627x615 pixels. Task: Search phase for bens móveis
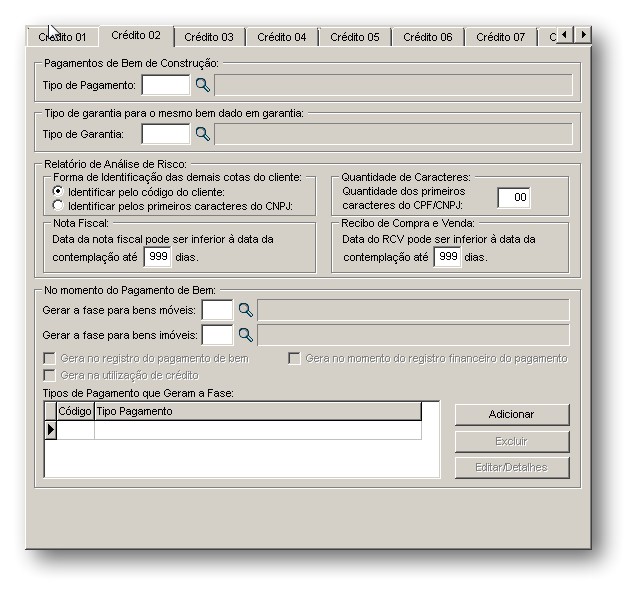(x=246, y=310)
